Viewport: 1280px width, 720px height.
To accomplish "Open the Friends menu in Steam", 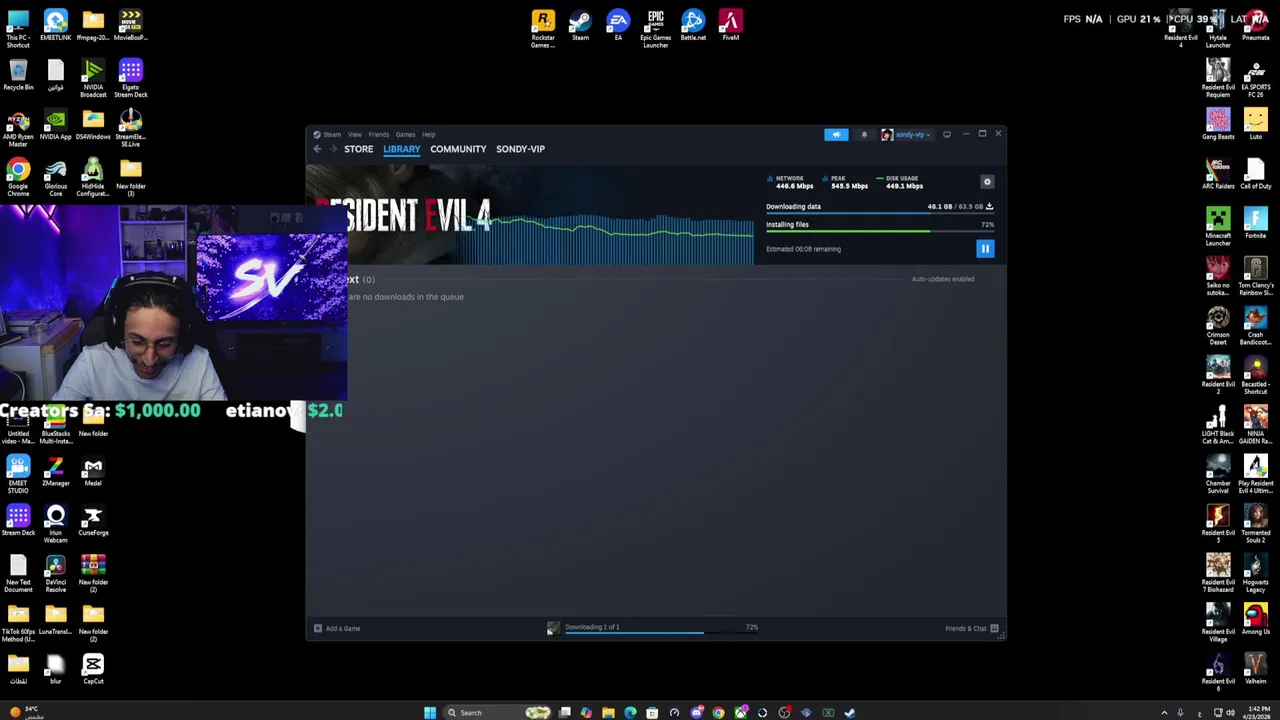I will click(379, 135).
